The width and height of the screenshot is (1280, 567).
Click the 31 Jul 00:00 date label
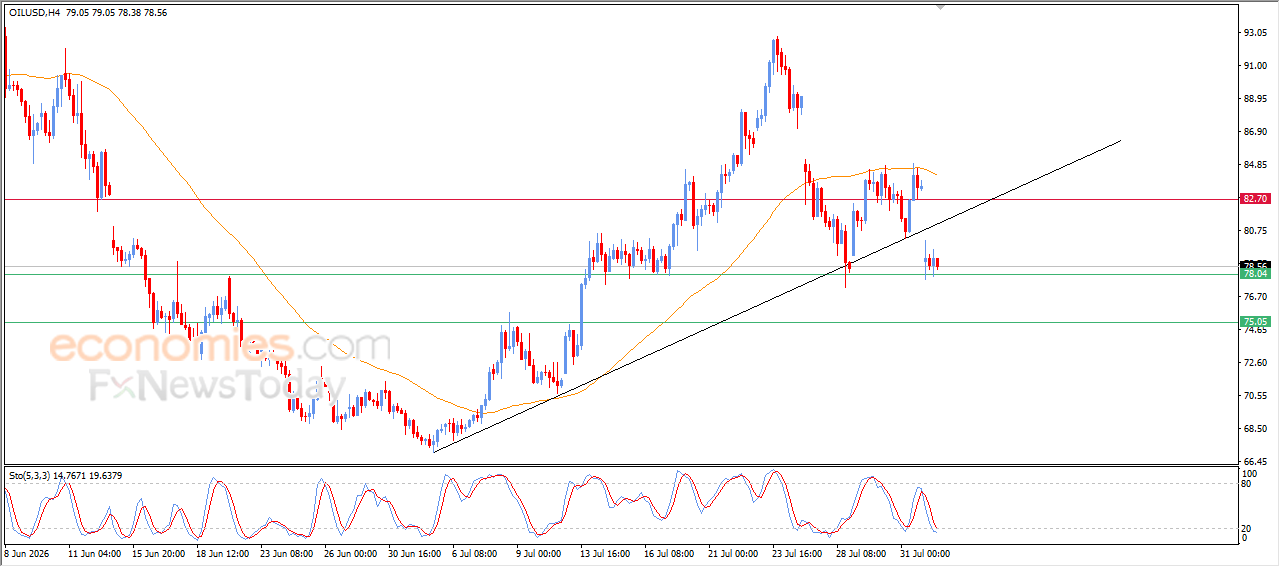click(924, 553)
